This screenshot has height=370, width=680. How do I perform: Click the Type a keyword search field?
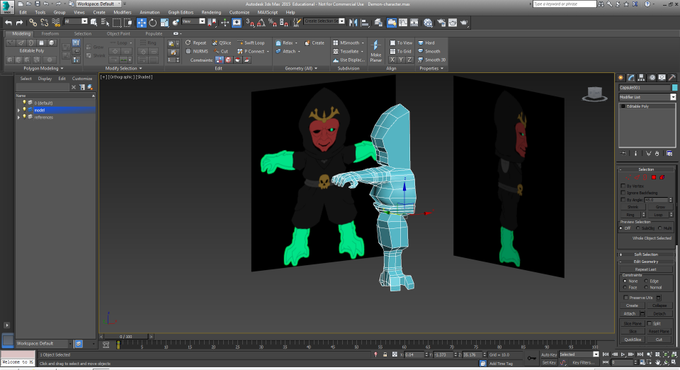pos(564,4)
